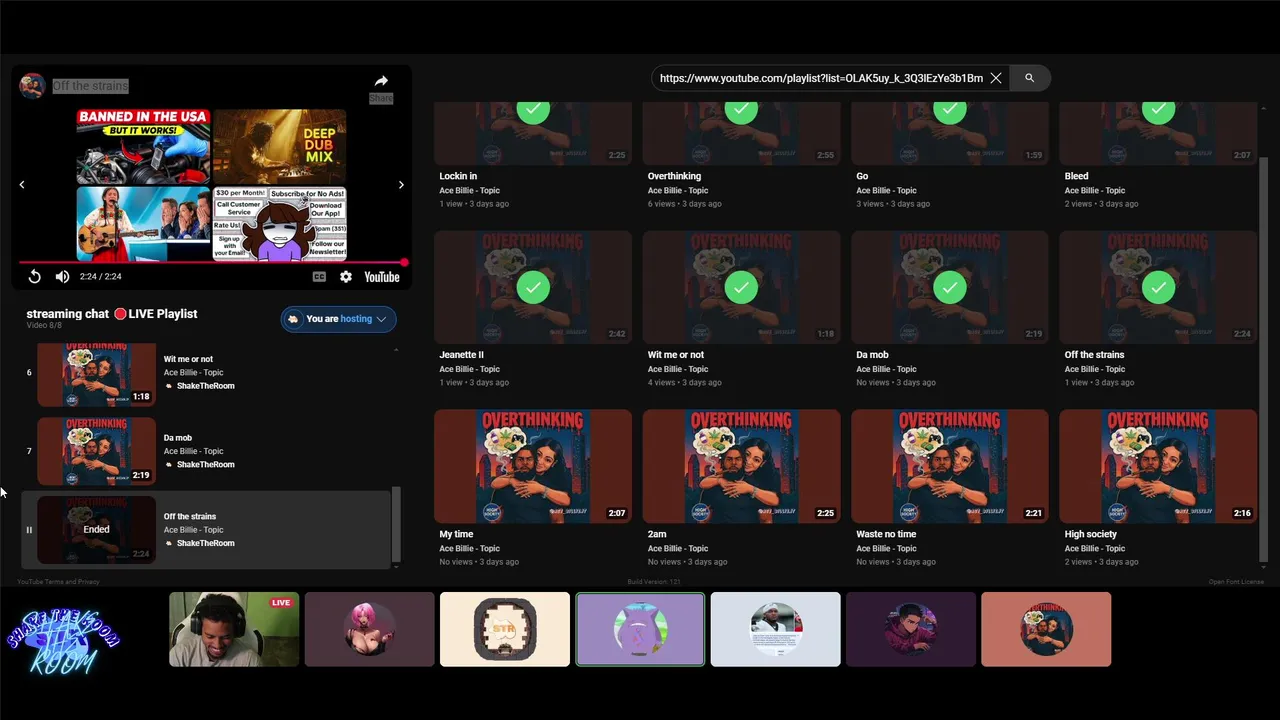Toggle checkmark on grid 'Wit me or not'
This screenshot has width=1280, height=720.
[741, 288]
